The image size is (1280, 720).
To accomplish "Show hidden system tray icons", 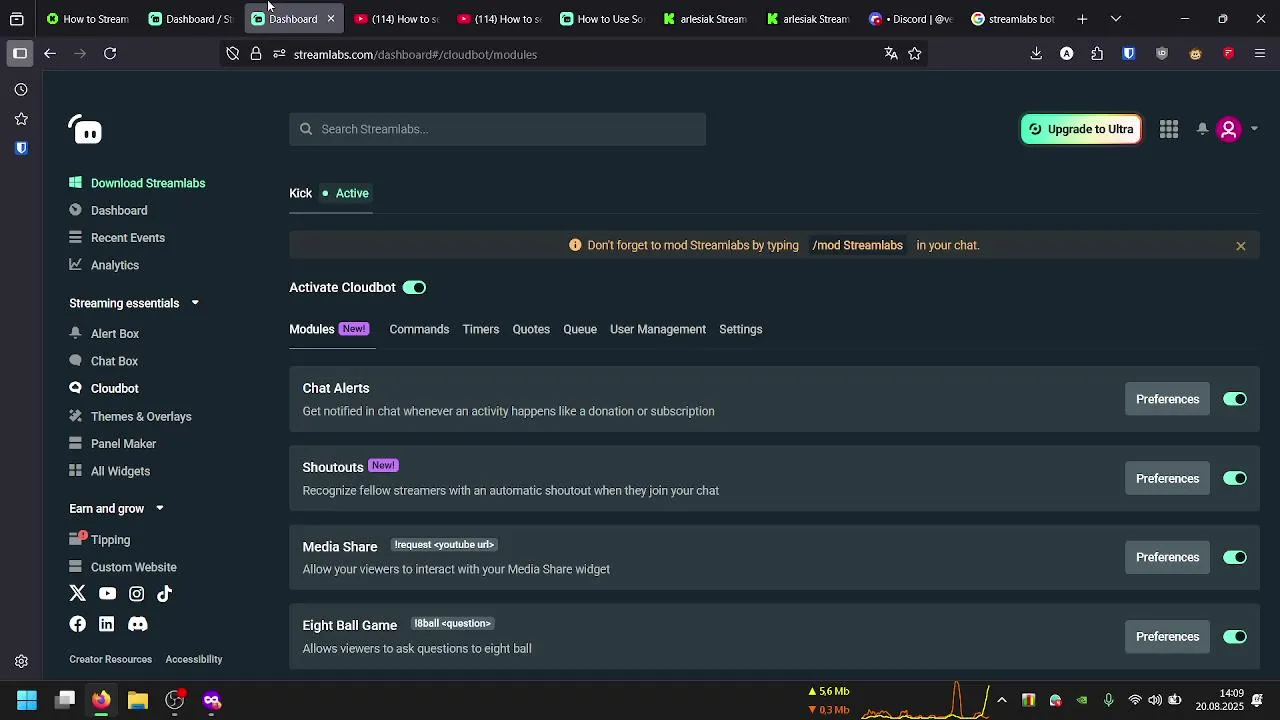I will tap(1002, 700).
